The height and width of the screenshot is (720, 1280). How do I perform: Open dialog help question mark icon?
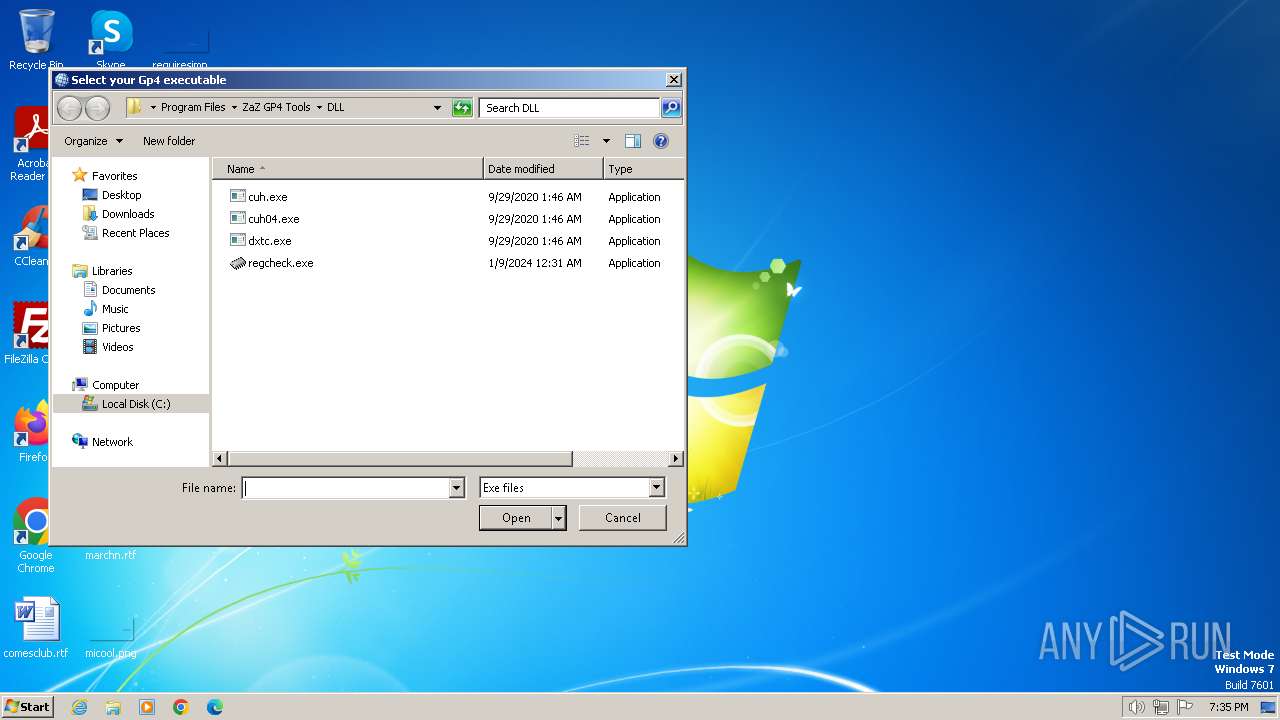[x=660, y=141]
